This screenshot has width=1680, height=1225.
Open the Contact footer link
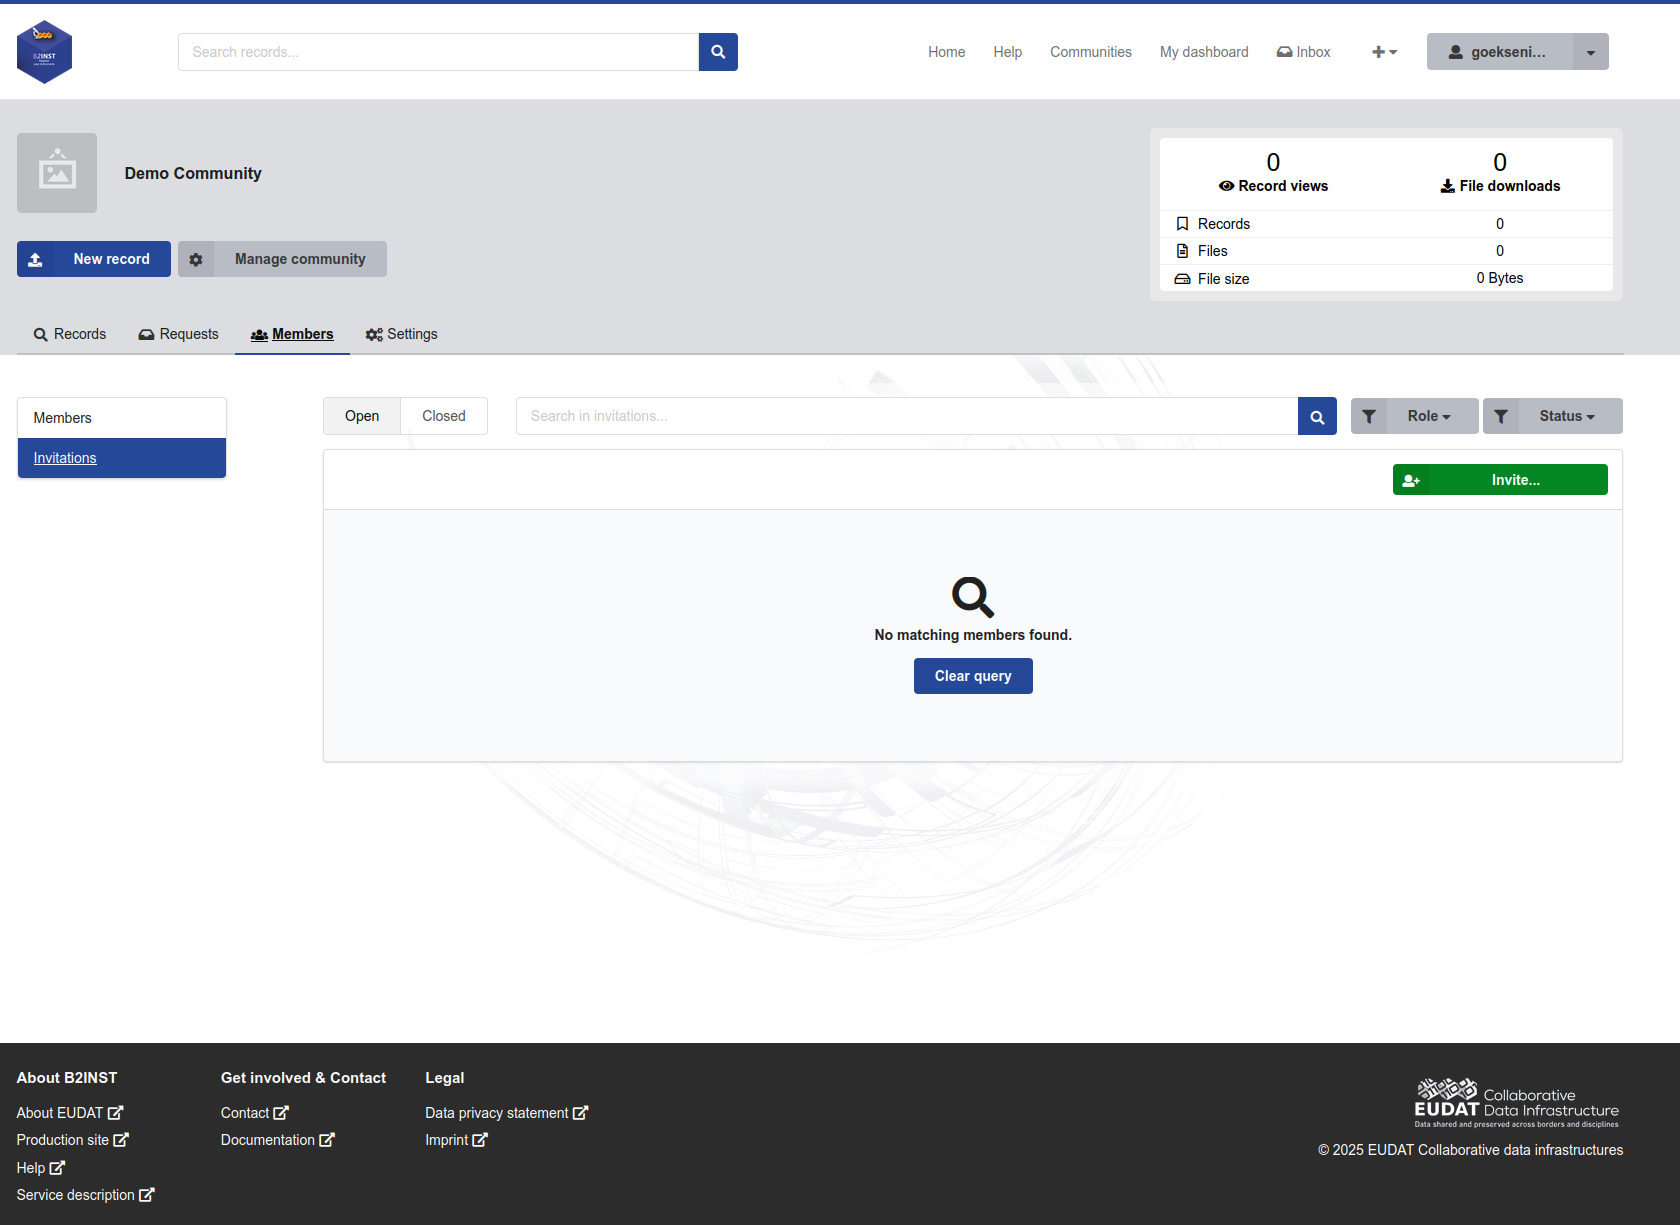(x=255, y=1113)
